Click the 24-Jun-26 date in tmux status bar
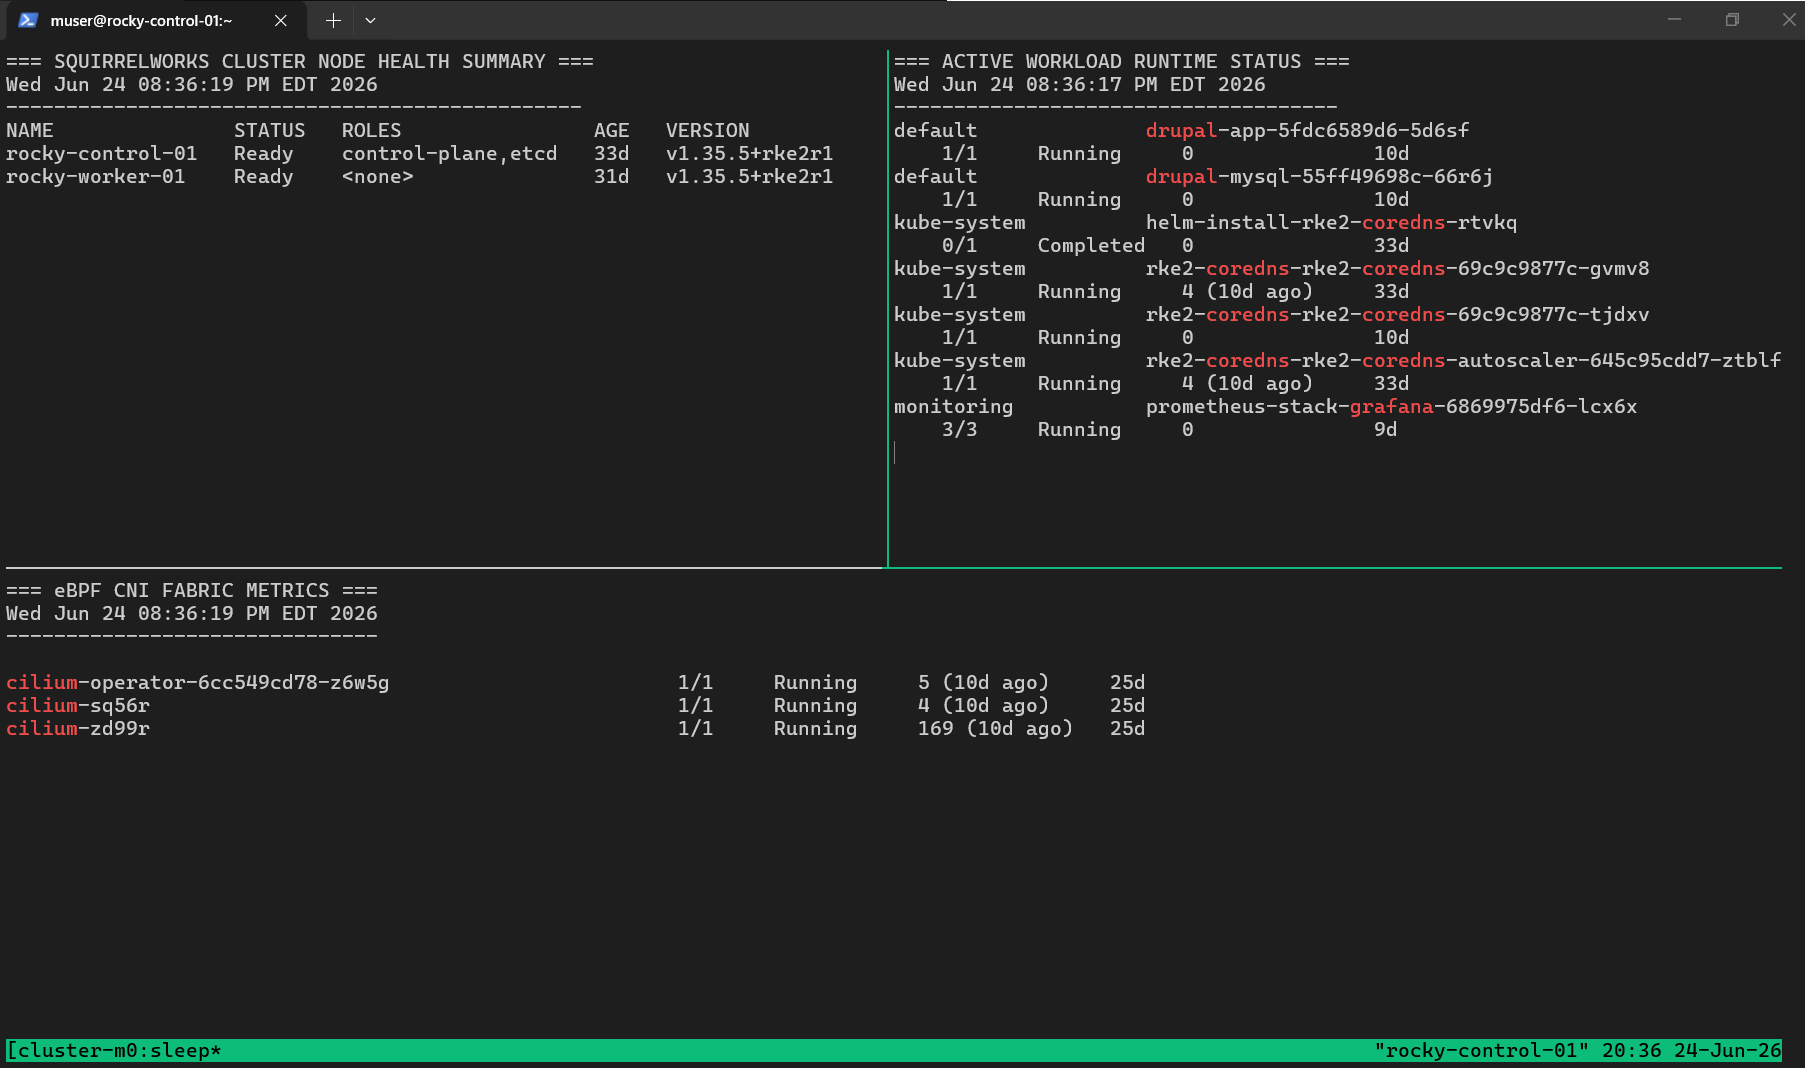 pyautogui.click(x=1728, y=1051)
